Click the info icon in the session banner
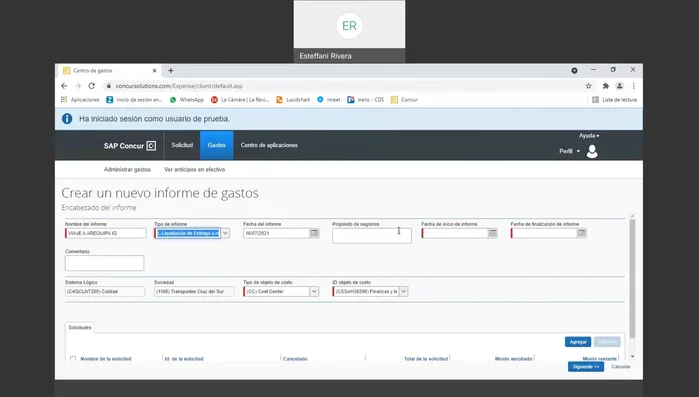The height and width of the screenshot is (397, 699). click(67, 119)
